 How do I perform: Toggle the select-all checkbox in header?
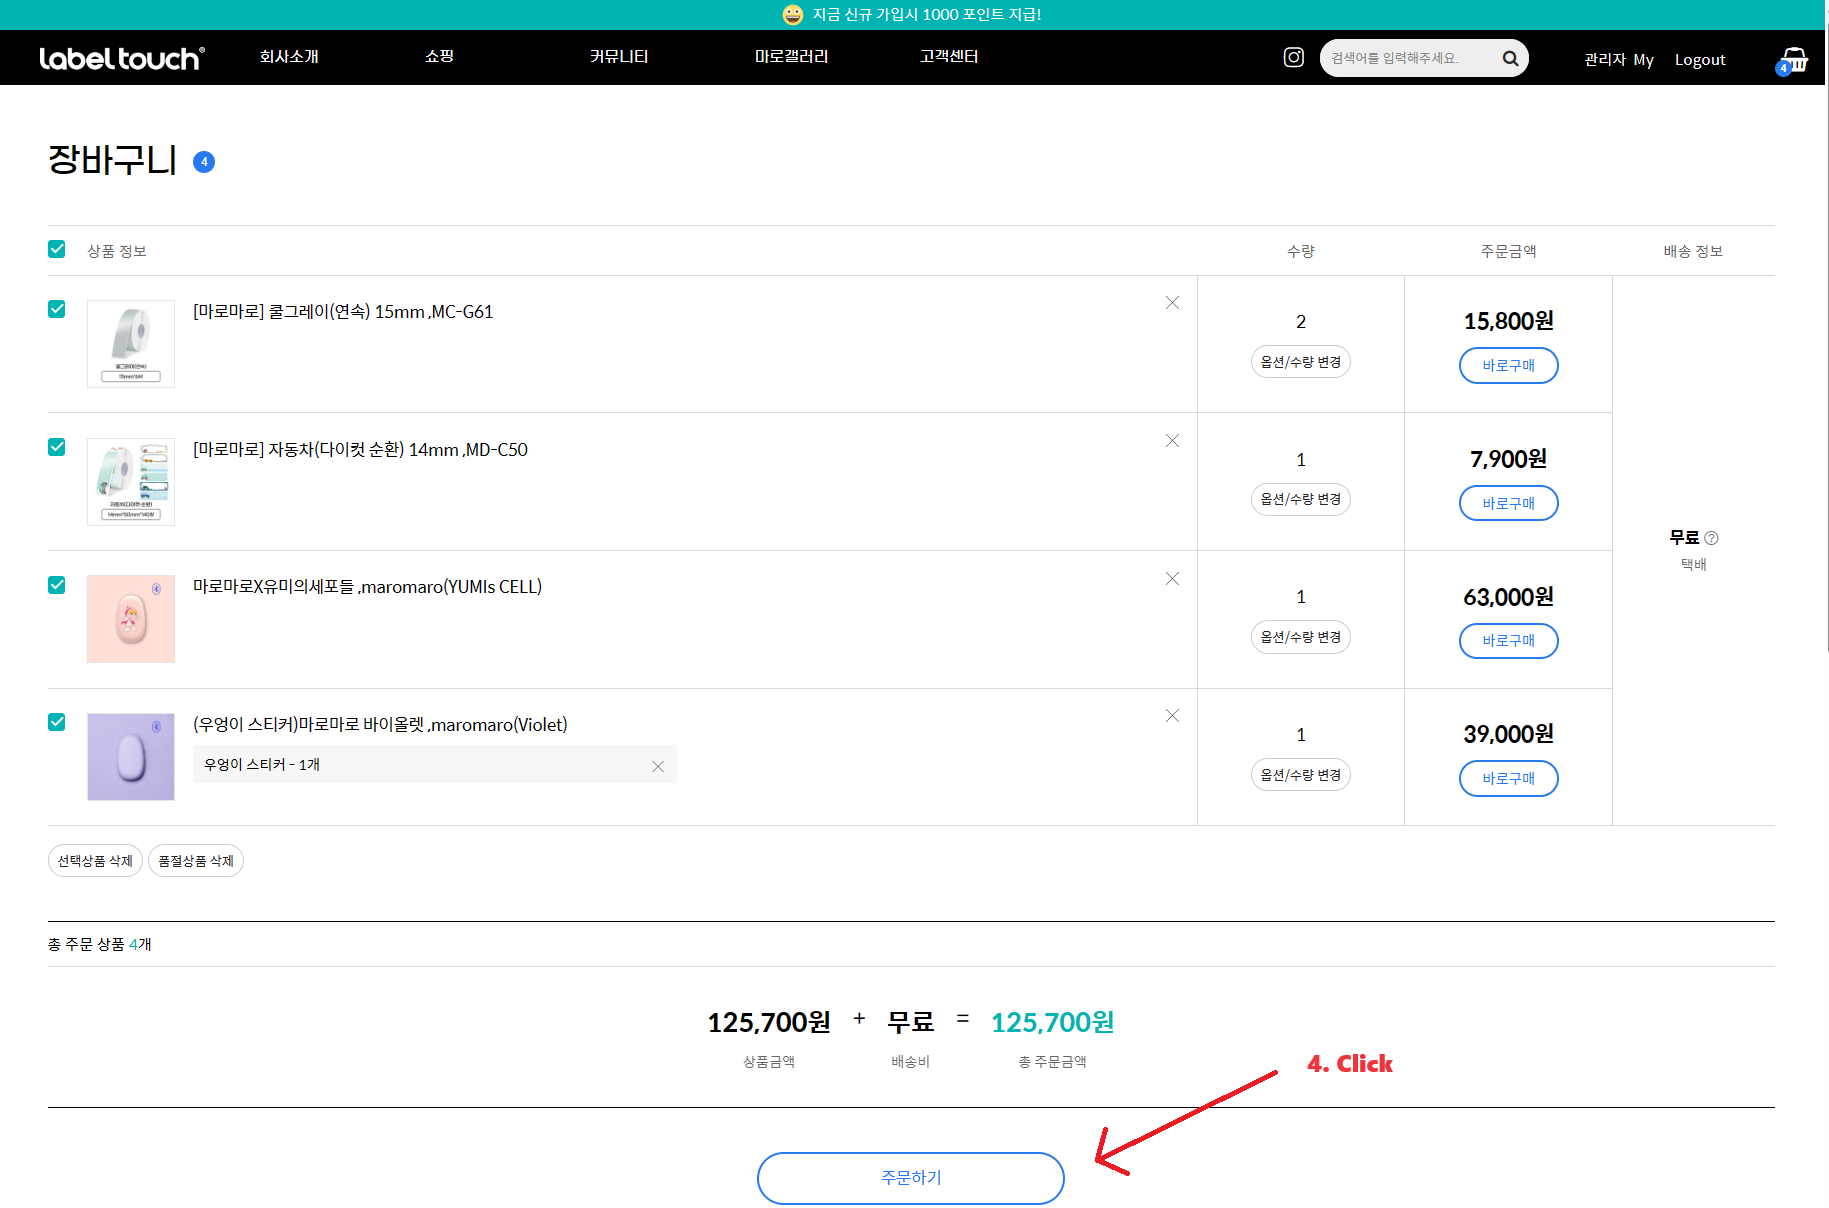pyautogui.click(x=57, y=249)
